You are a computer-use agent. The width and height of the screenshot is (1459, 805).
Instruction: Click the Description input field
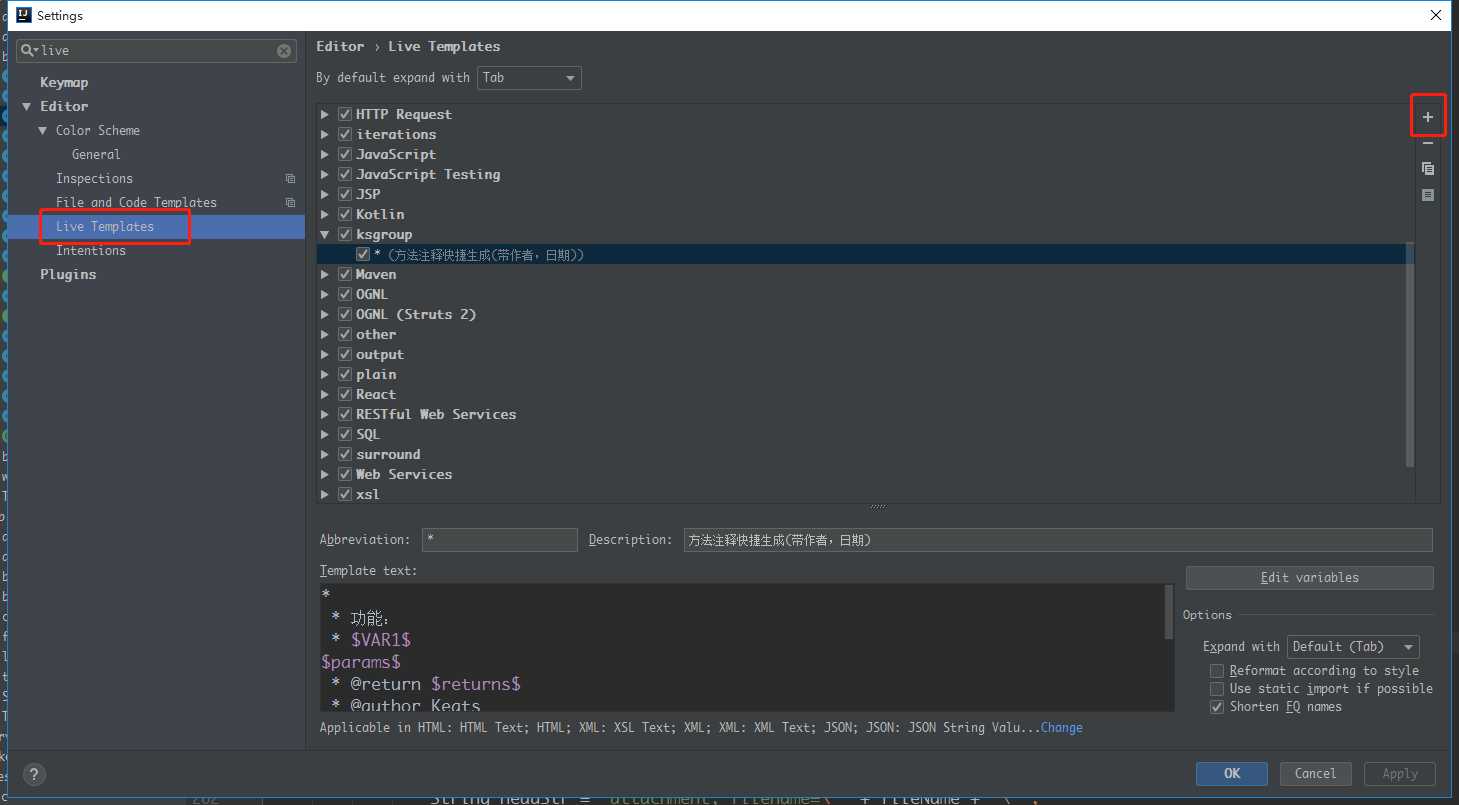click(x=1058, y=540)
